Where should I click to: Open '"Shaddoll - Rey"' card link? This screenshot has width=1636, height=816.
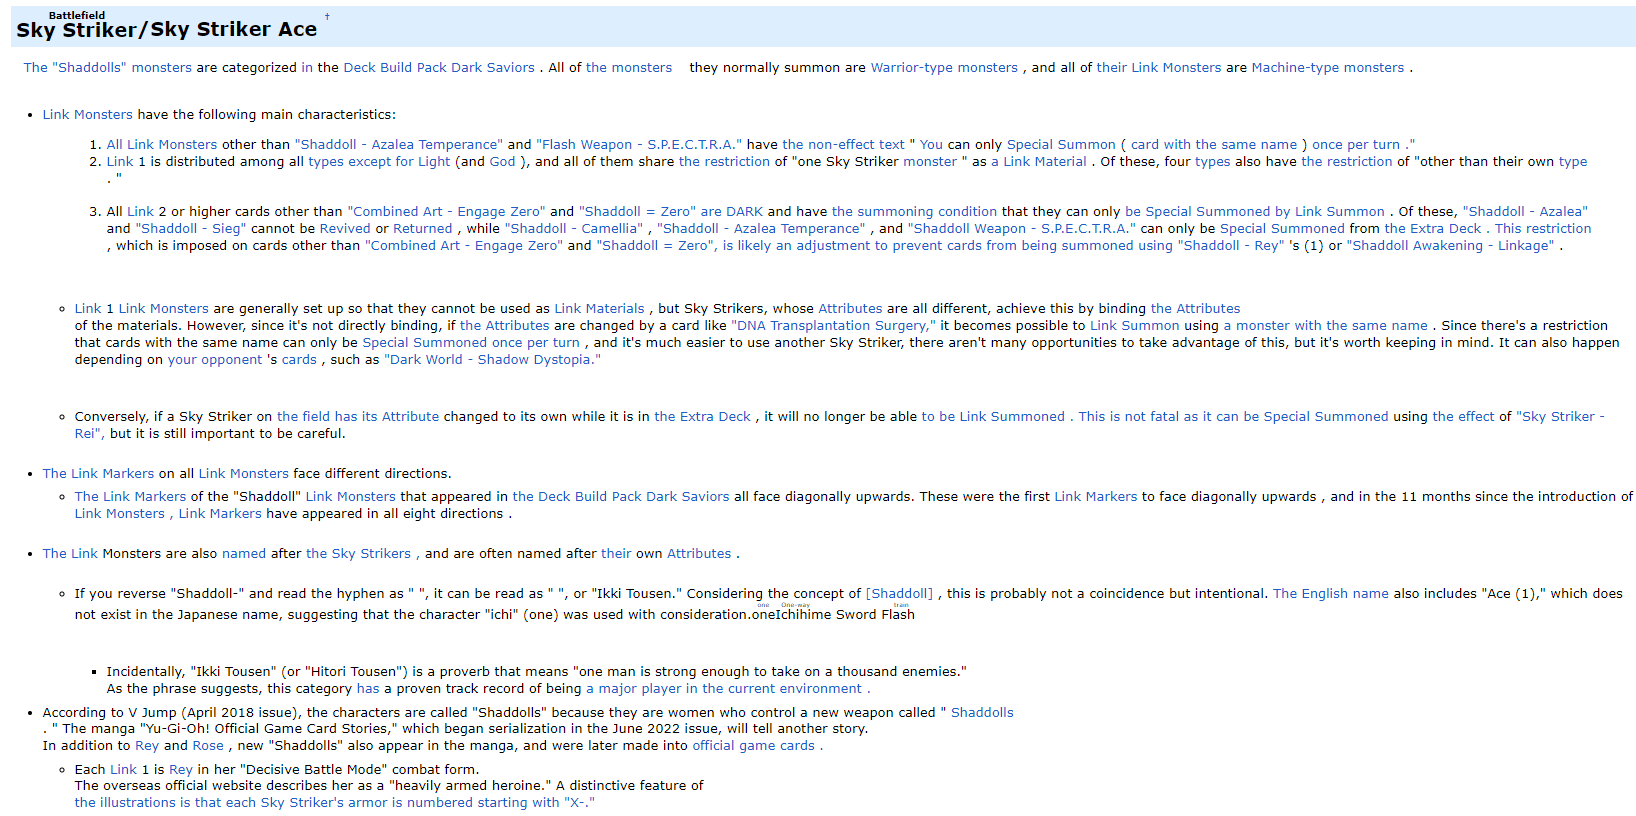pos(1231,246)
